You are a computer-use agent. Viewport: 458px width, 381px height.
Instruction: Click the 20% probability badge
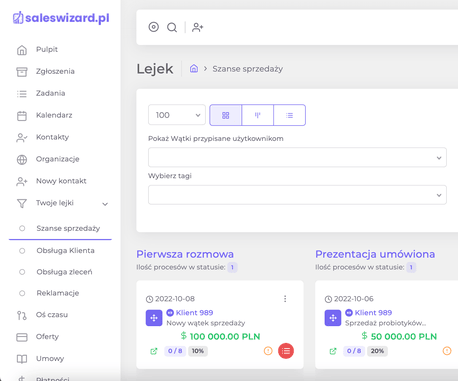(377, 351)
